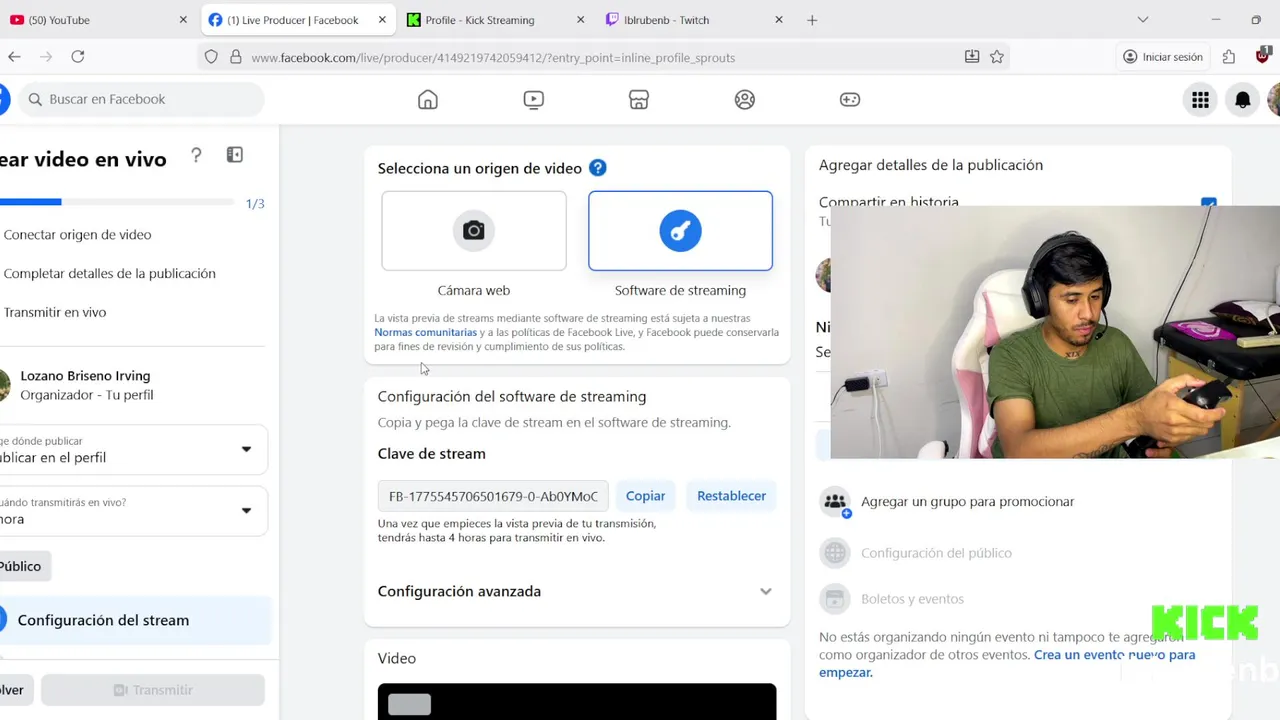
Task: Click Completar detalles de la publicación step
Action: point(109,273)
